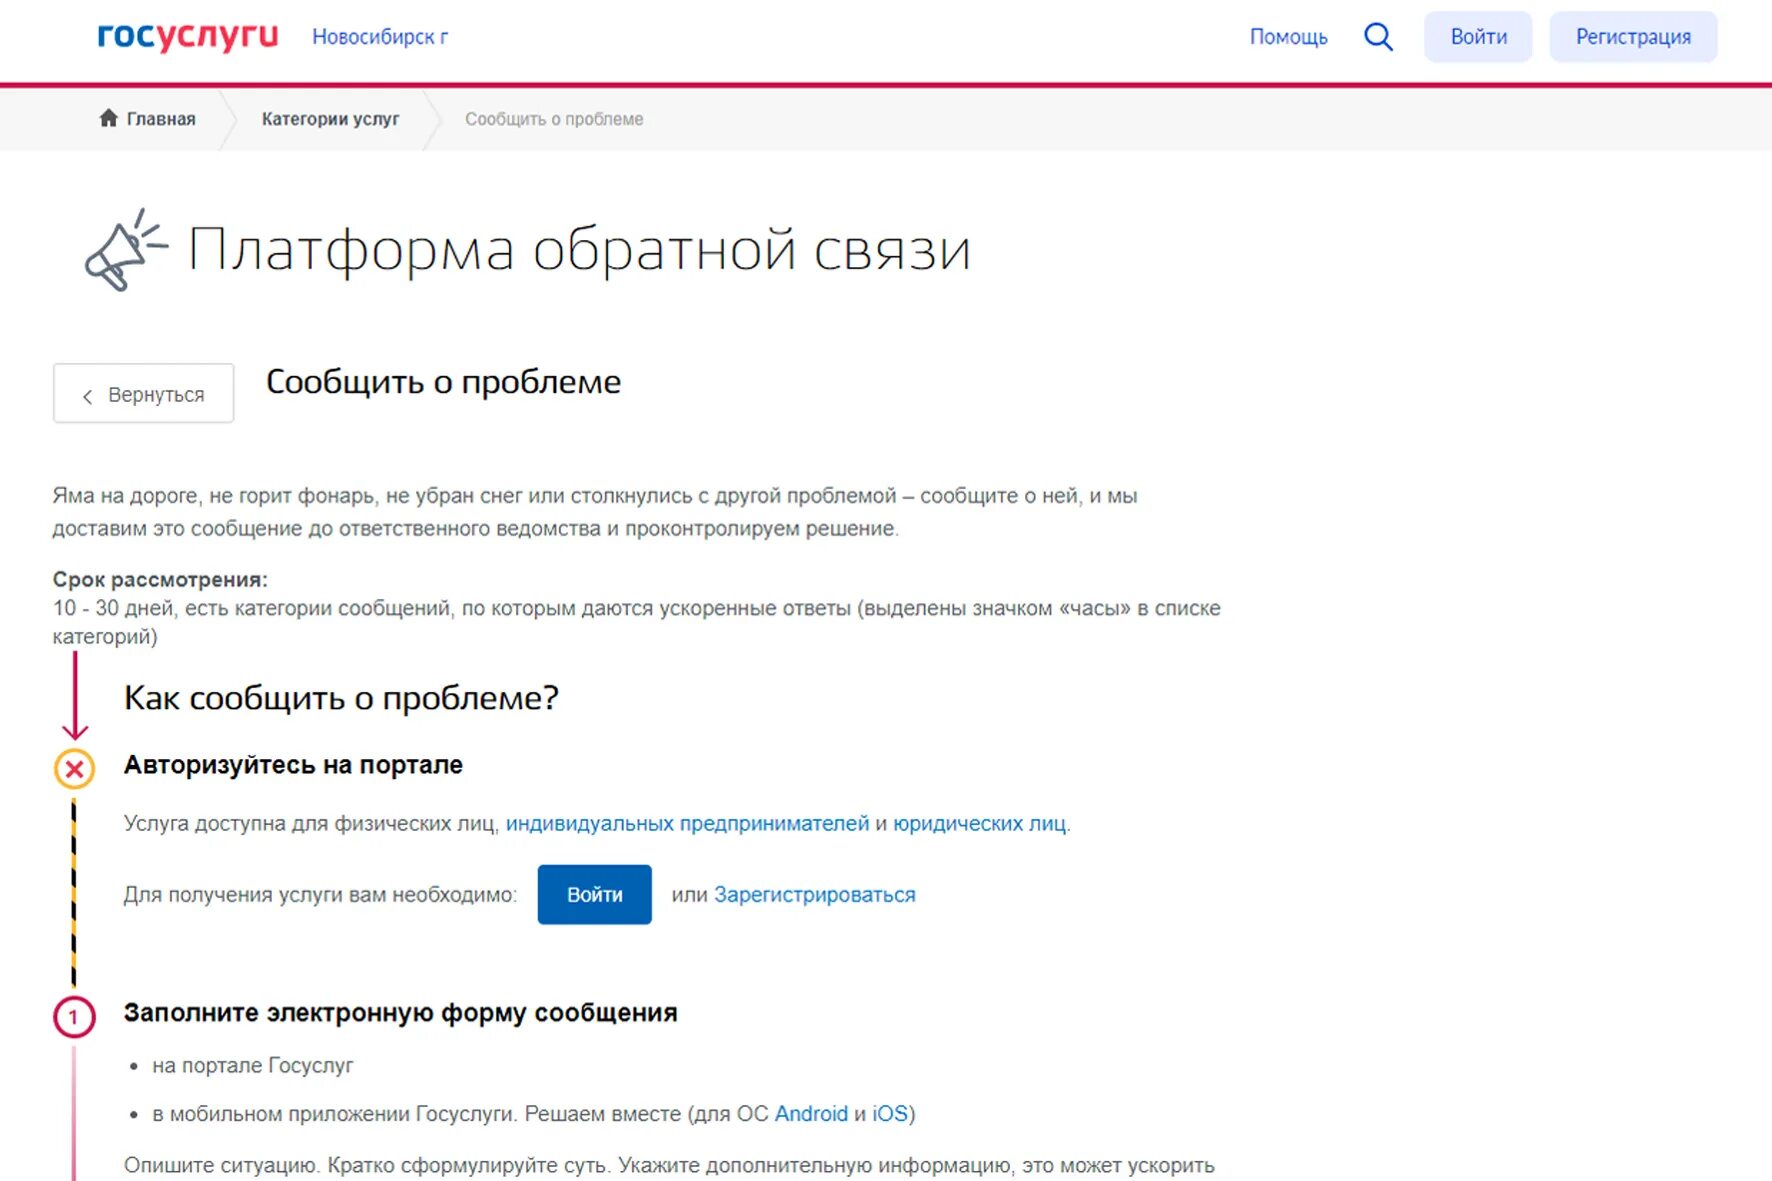
Task: Go to Главная breadcrumb
Action: pyautogui.click(x=161, y=119)
